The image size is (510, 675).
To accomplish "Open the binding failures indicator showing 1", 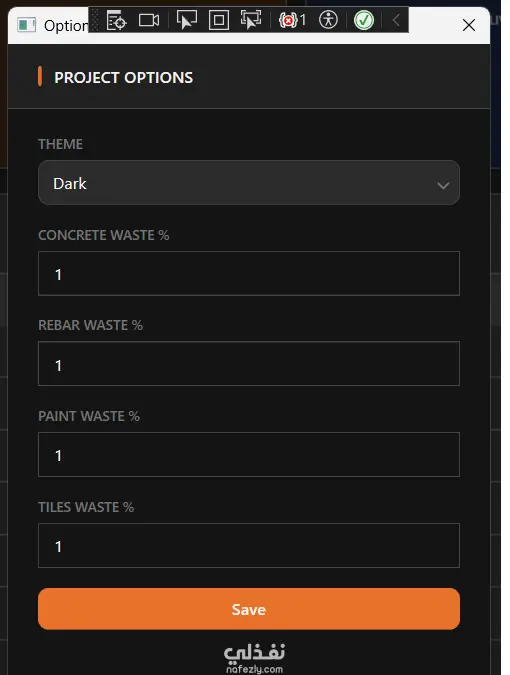I will [x=292, y=20].
